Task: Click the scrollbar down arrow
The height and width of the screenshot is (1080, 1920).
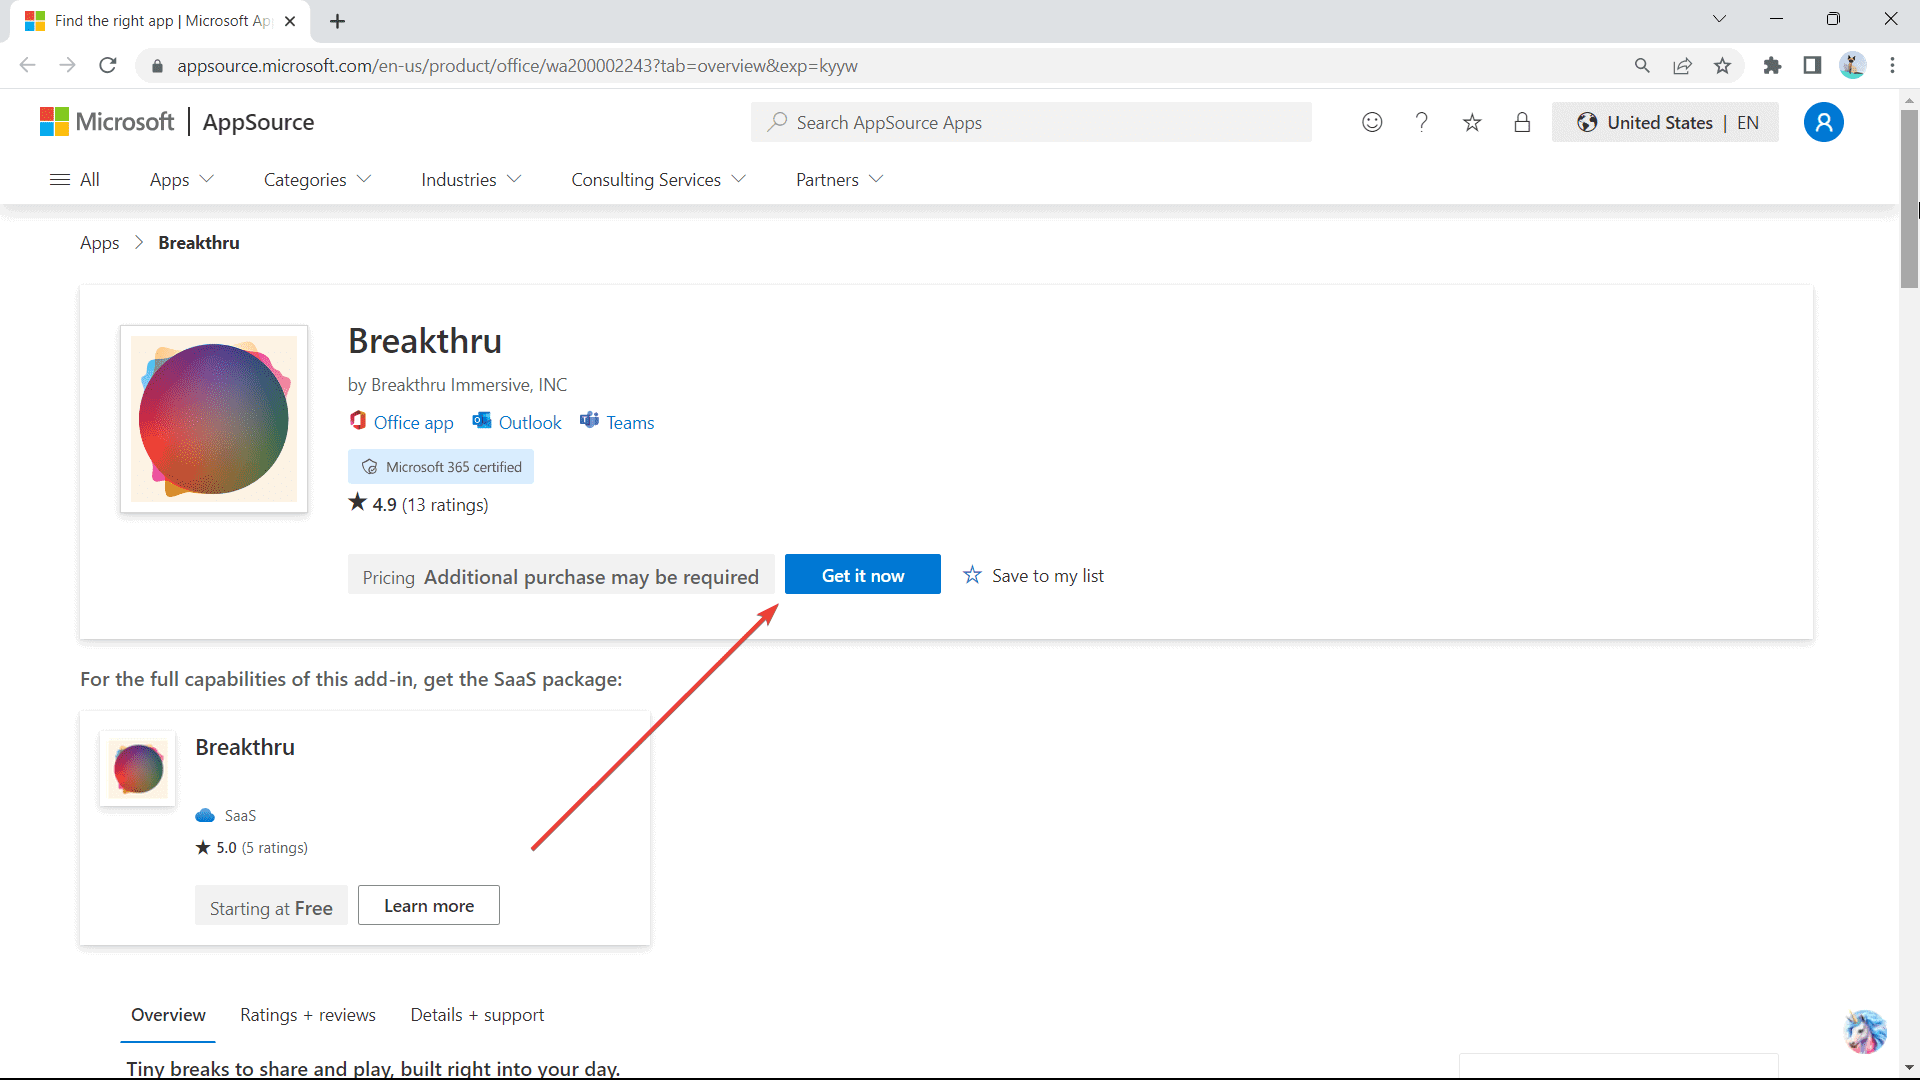Action: tap(1909, 1068)
